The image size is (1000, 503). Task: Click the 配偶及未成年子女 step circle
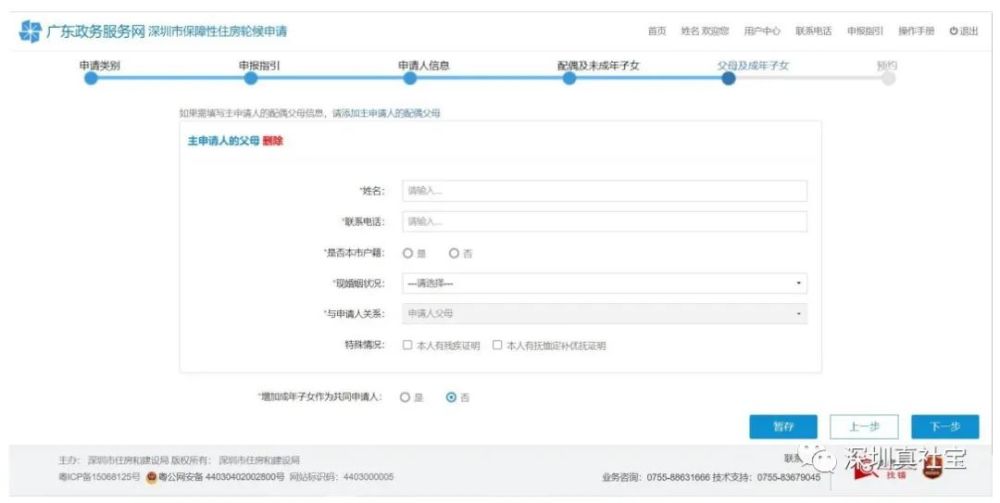(570, 78)
